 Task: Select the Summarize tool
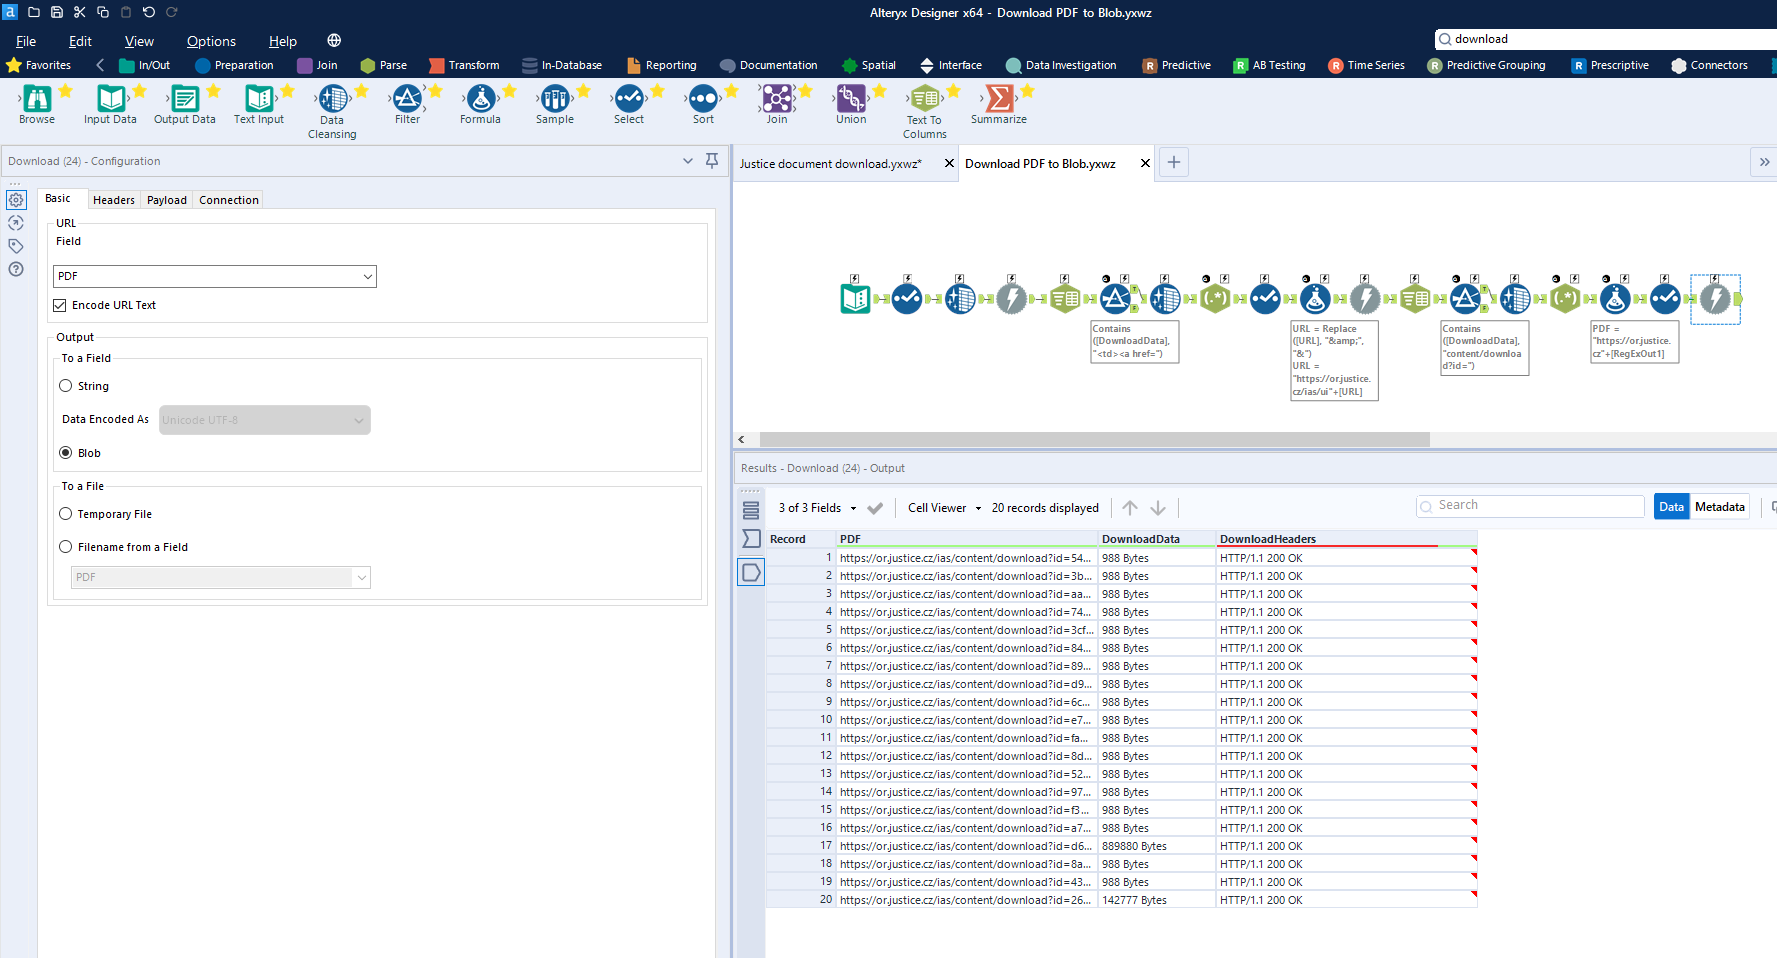click(999, 100)
